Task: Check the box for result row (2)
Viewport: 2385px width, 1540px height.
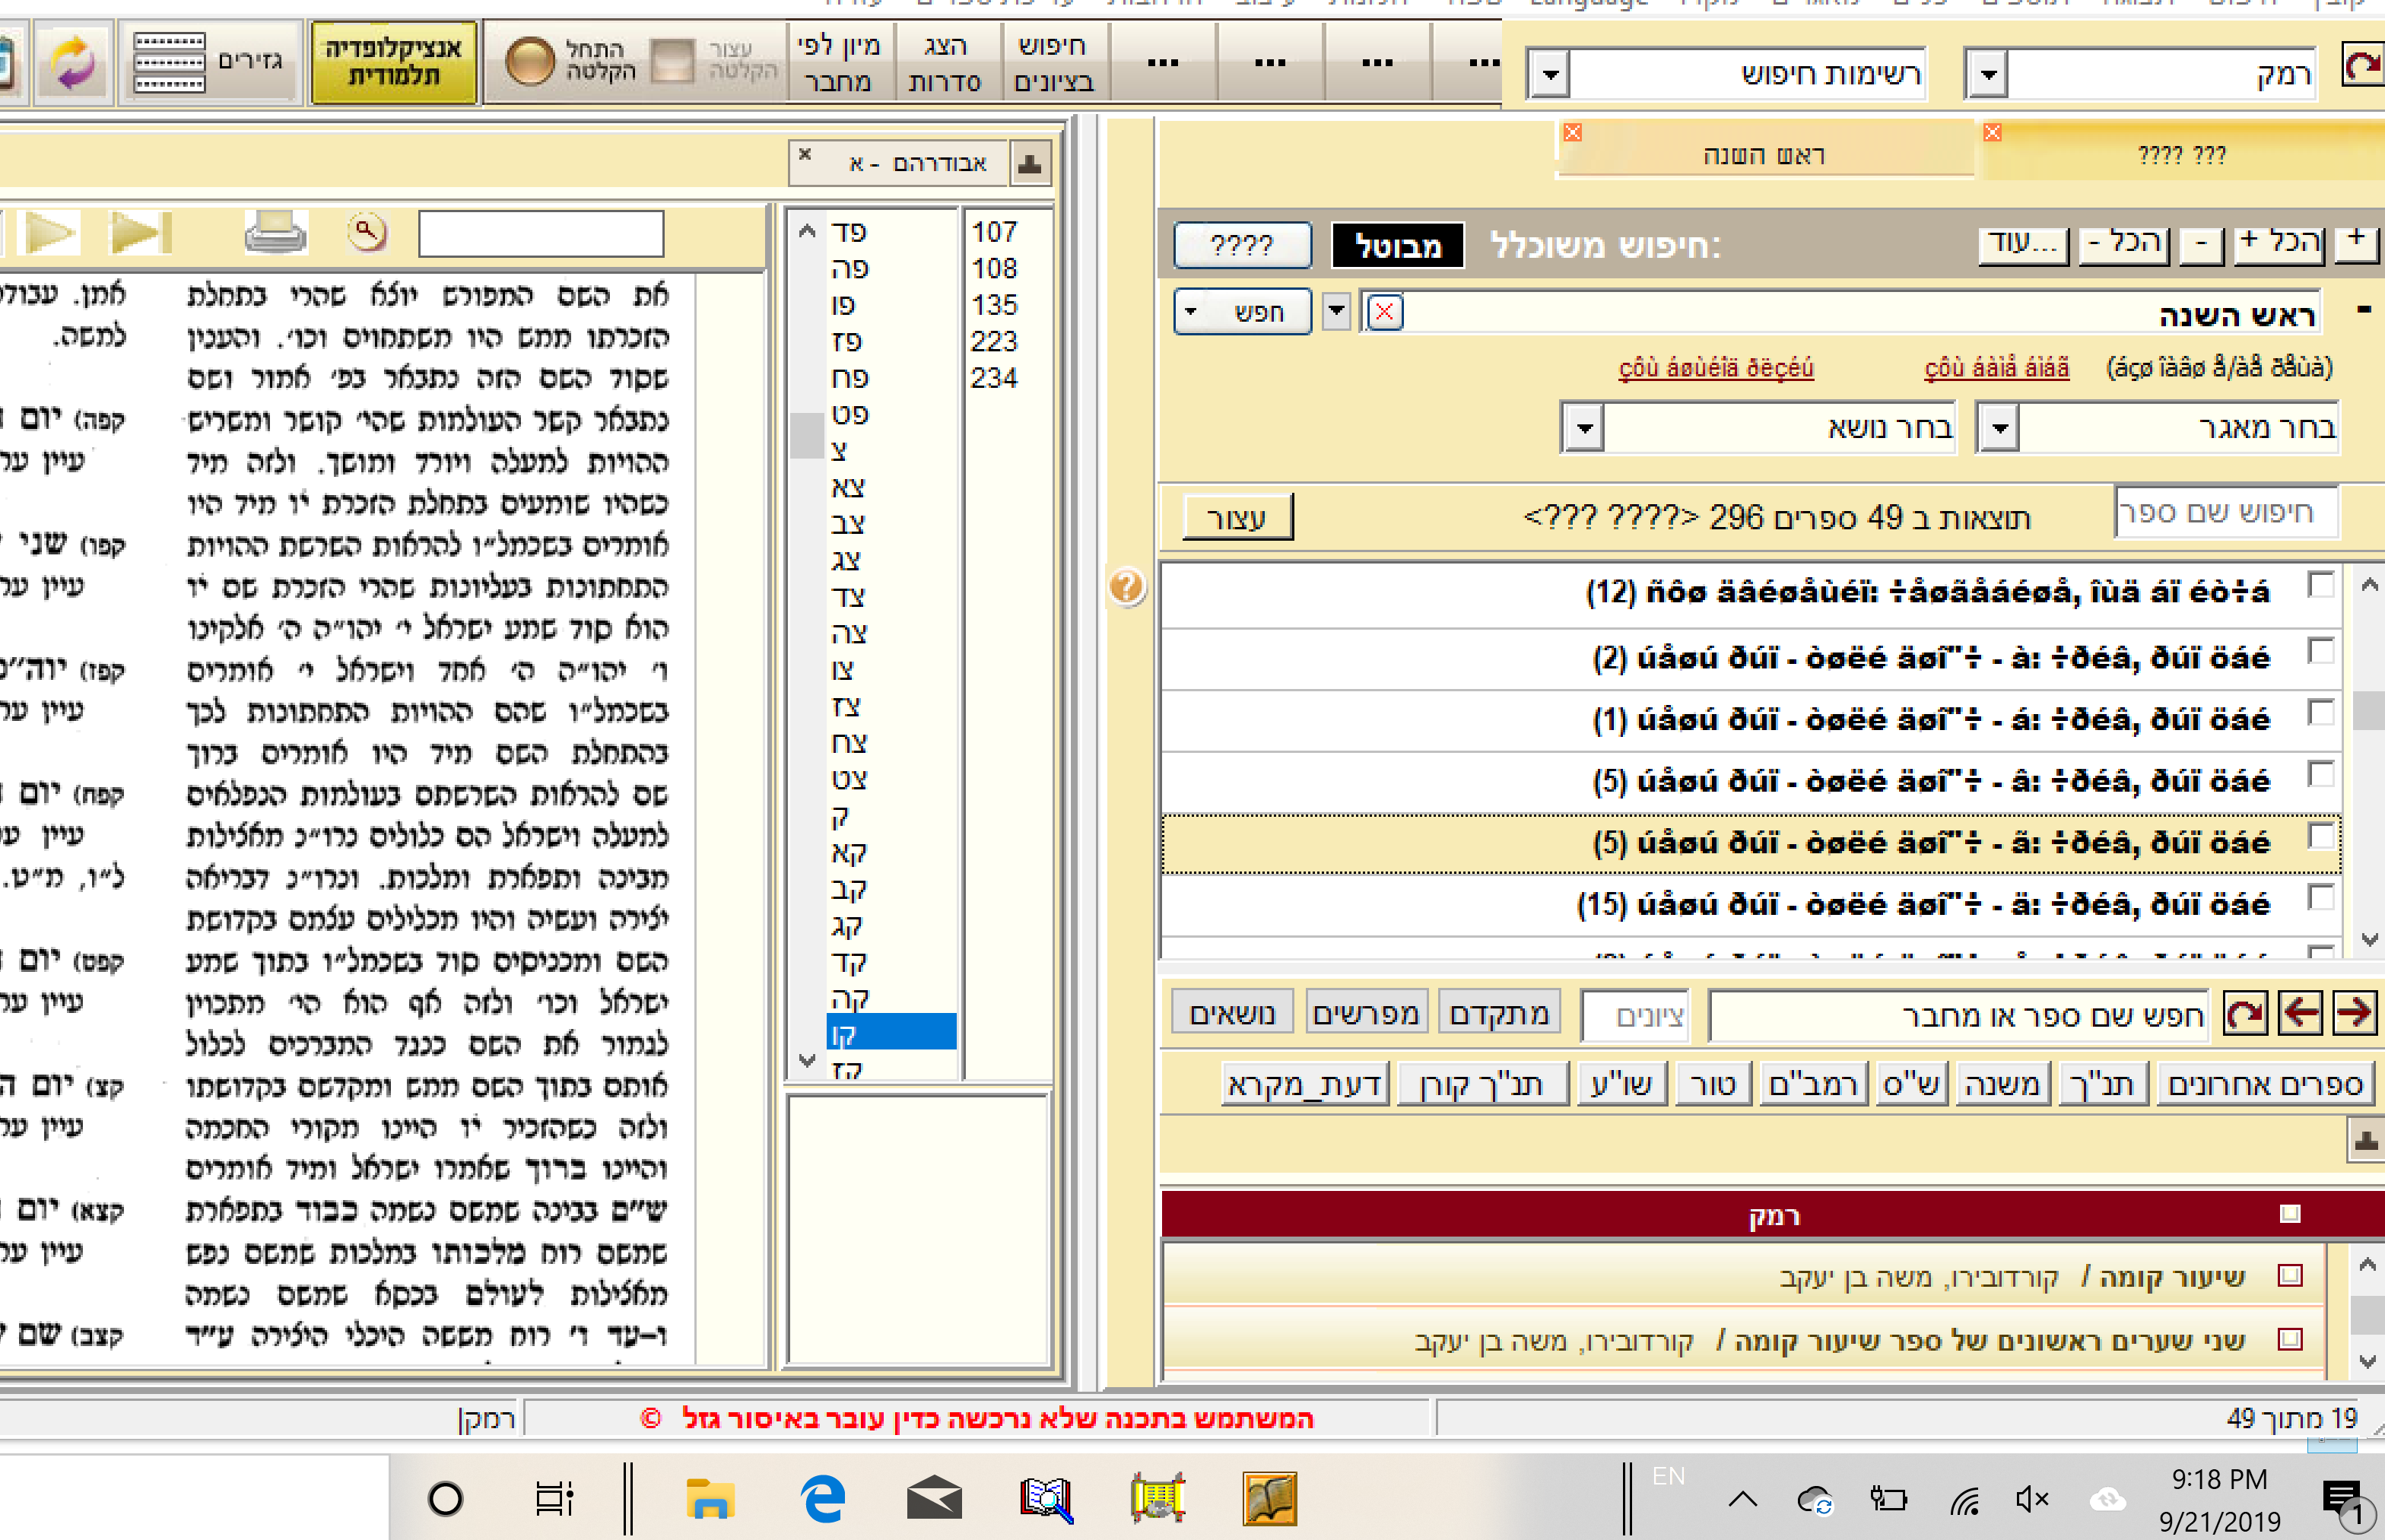Action: click(x=2320, y=652)
